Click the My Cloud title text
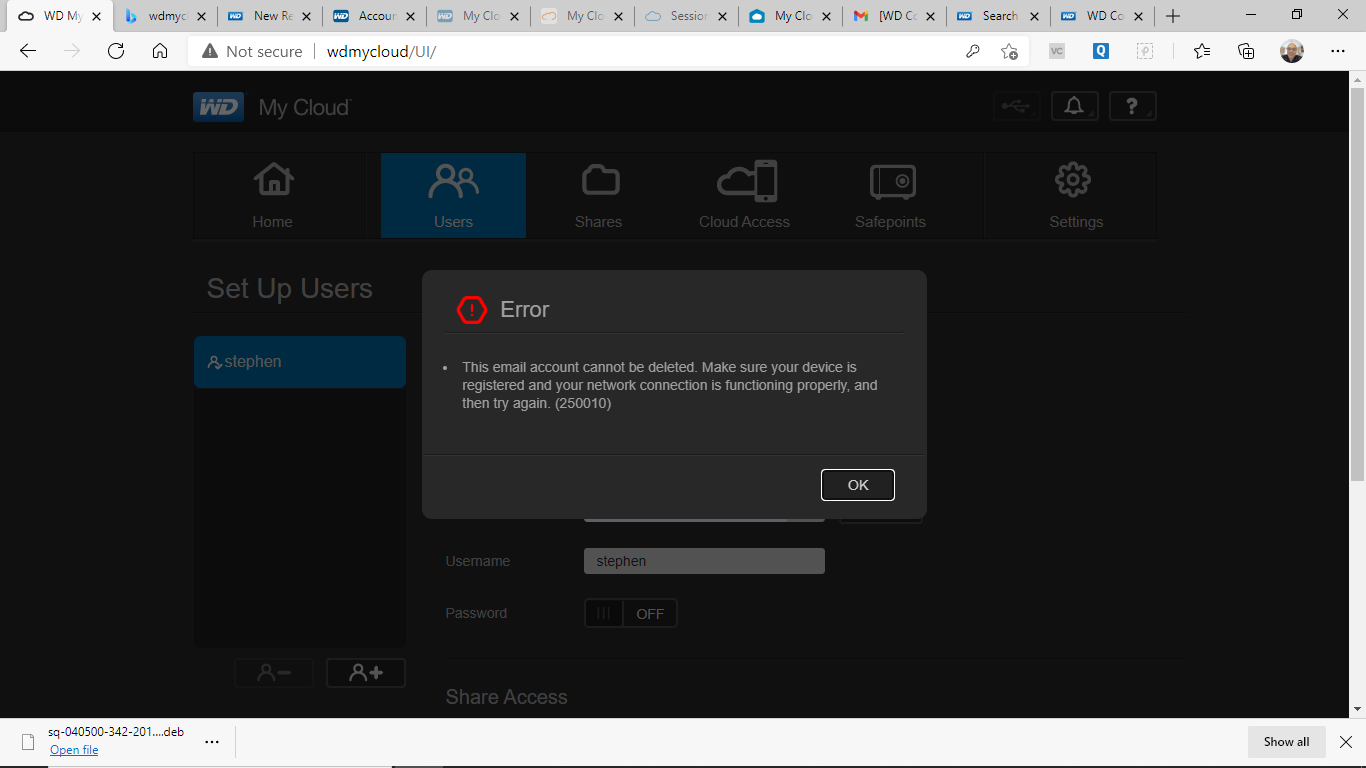Image resolution: width=1366 pixels, height=768 pixels. pos(305,107)
